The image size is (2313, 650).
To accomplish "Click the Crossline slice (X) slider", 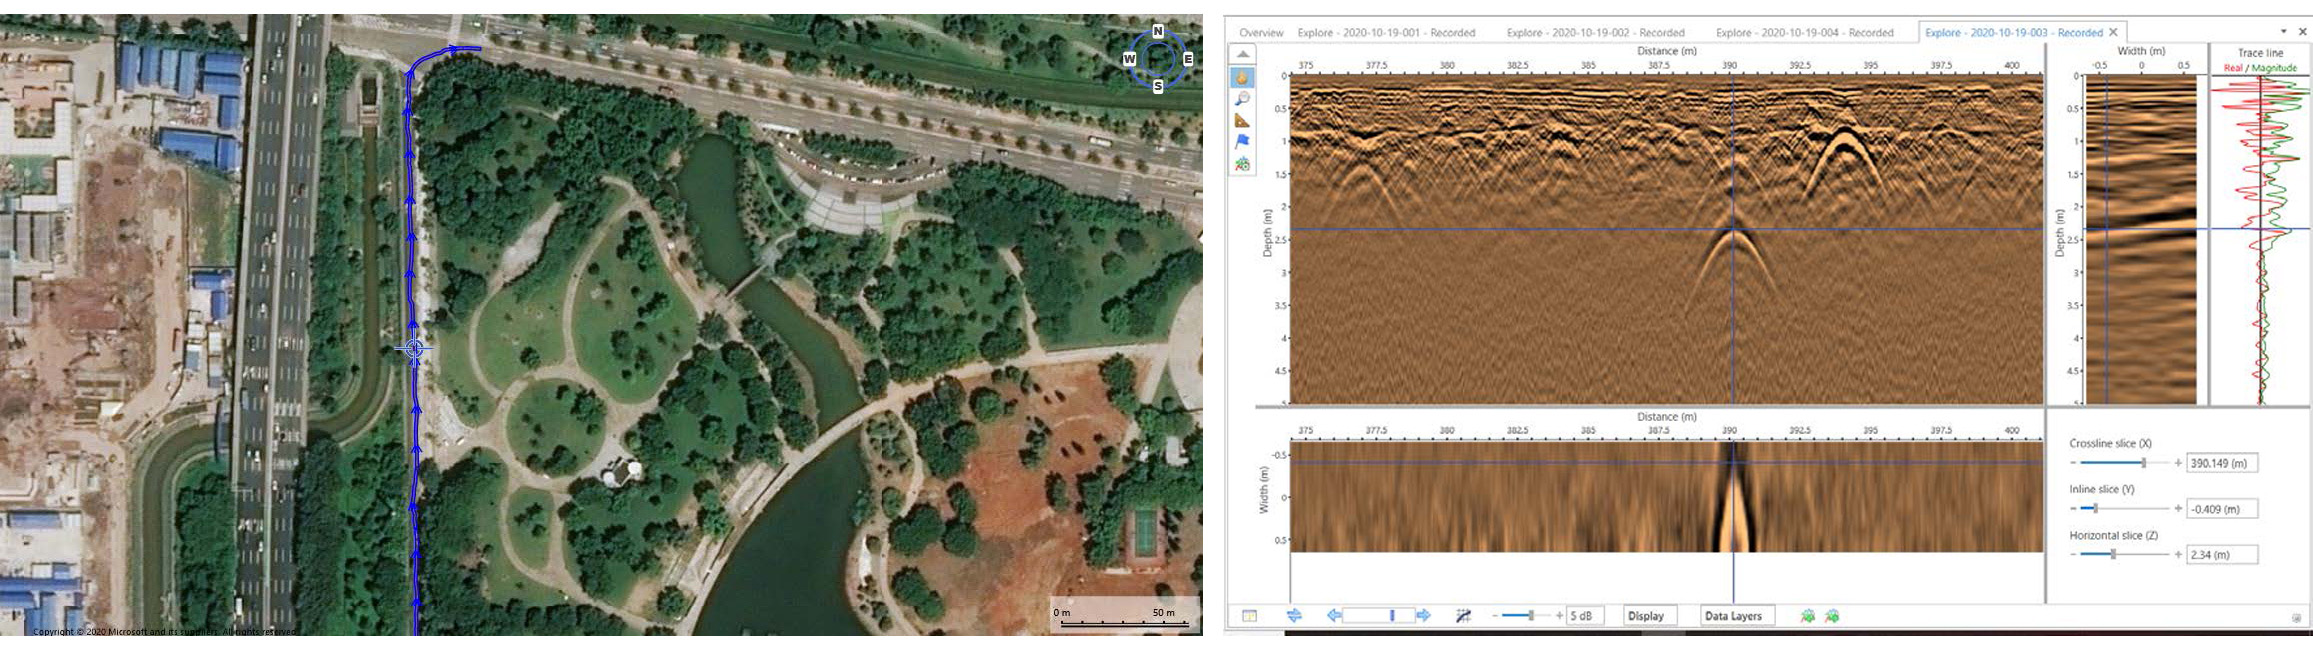I will point(2124,463).
